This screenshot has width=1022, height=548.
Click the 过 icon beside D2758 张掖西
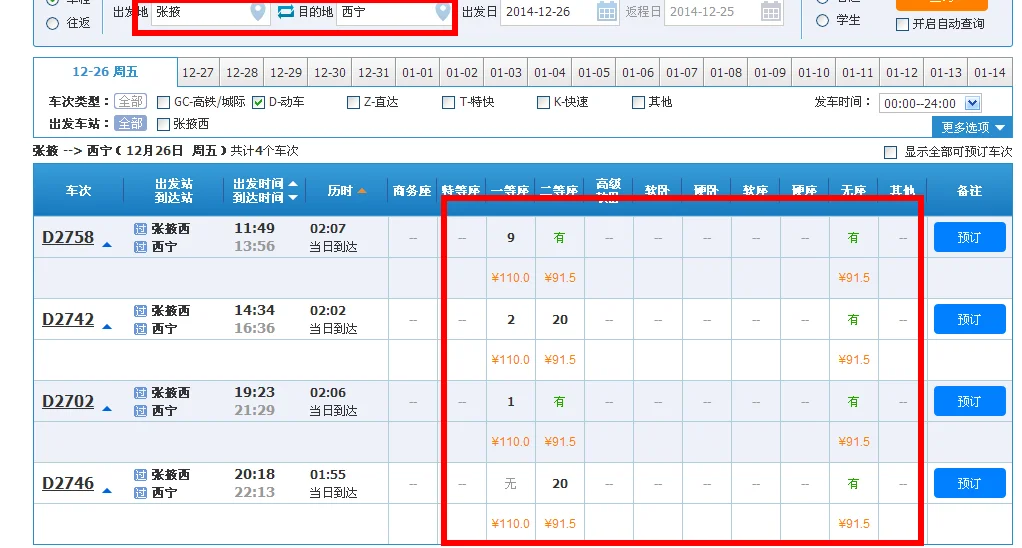point(140,229)
